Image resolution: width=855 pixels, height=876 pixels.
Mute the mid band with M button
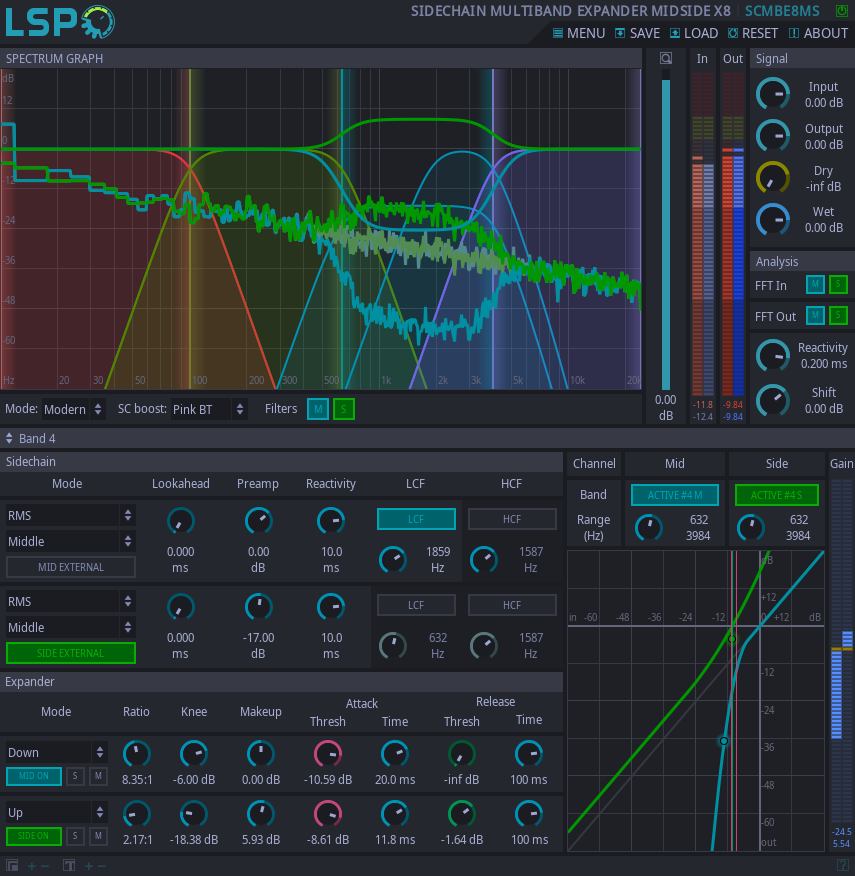point(98,776)
